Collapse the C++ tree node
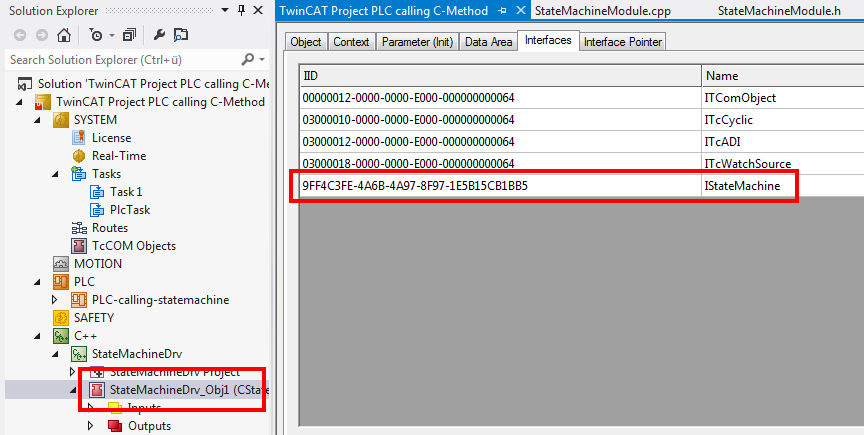The width and height of the screenshot is (864, 435). 38,336
